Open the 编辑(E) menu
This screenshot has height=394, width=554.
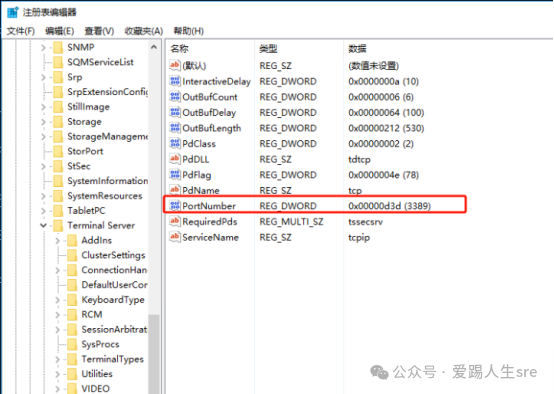point(59,31)
